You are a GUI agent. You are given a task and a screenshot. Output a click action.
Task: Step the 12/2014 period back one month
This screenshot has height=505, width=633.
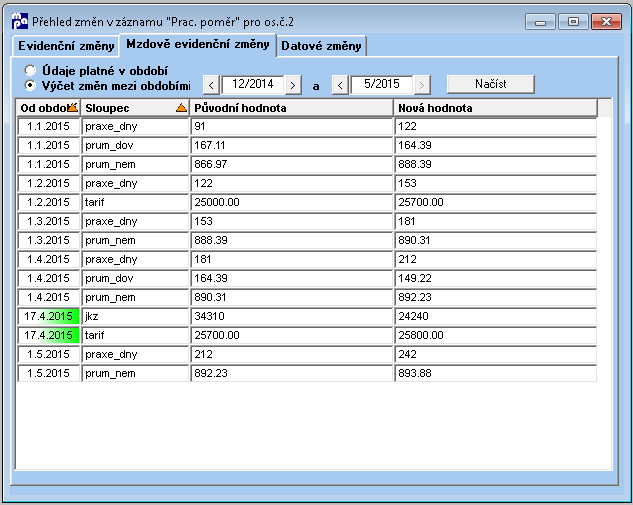pos(211,85)
